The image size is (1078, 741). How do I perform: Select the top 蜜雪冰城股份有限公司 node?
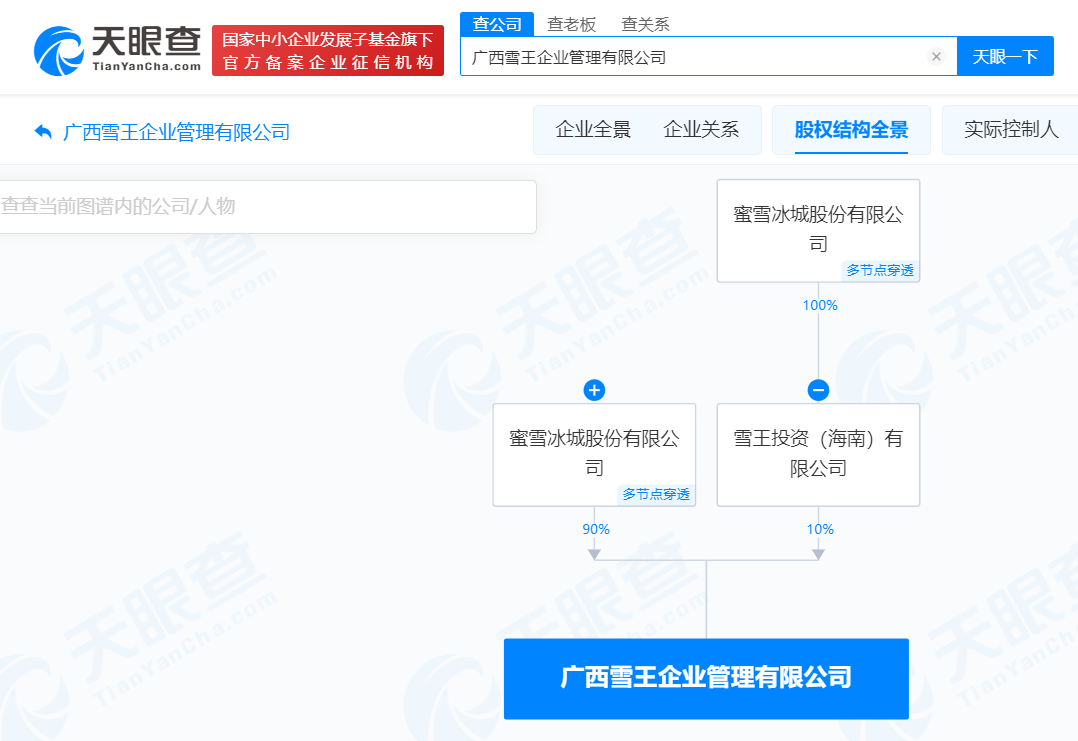pyautogui.click(x=818, y=230)
